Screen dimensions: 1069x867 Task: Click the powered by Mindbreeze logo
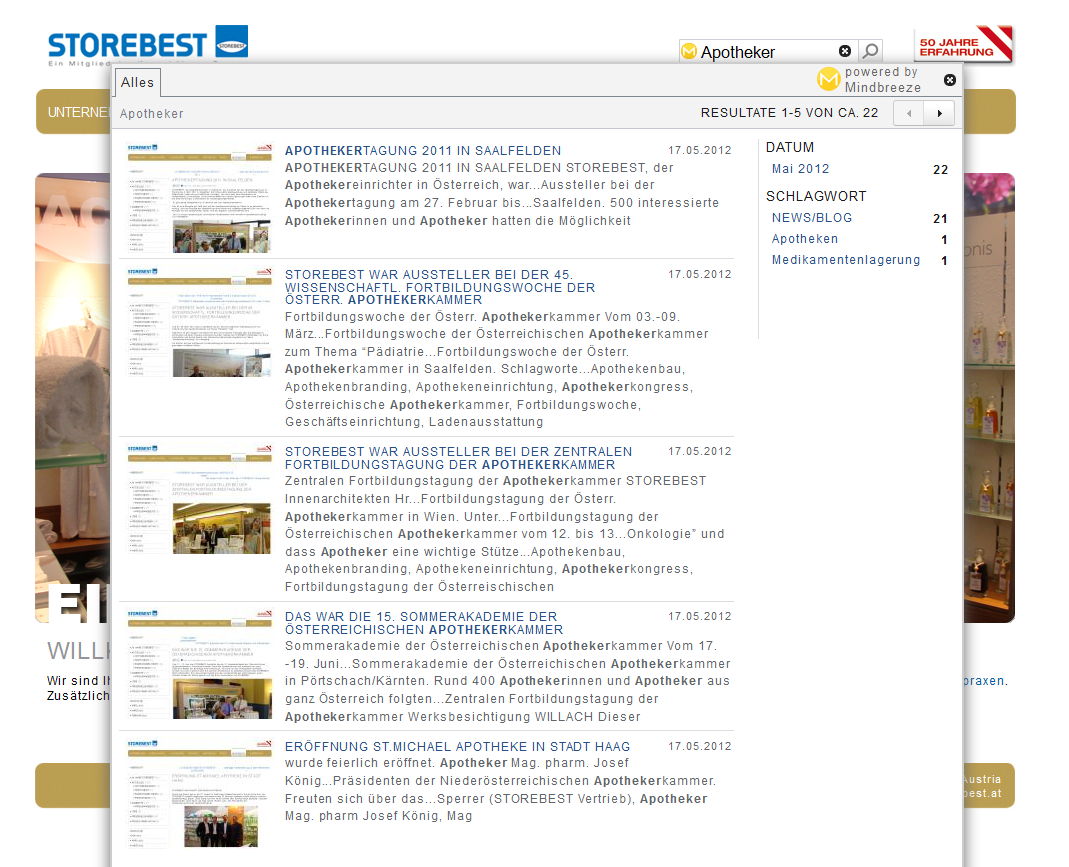pos(869,80)
